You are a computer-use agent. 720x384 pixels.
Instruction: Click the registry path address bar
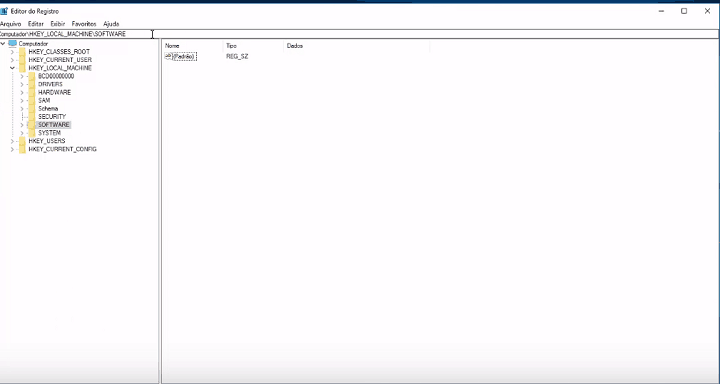click(359, 34)
